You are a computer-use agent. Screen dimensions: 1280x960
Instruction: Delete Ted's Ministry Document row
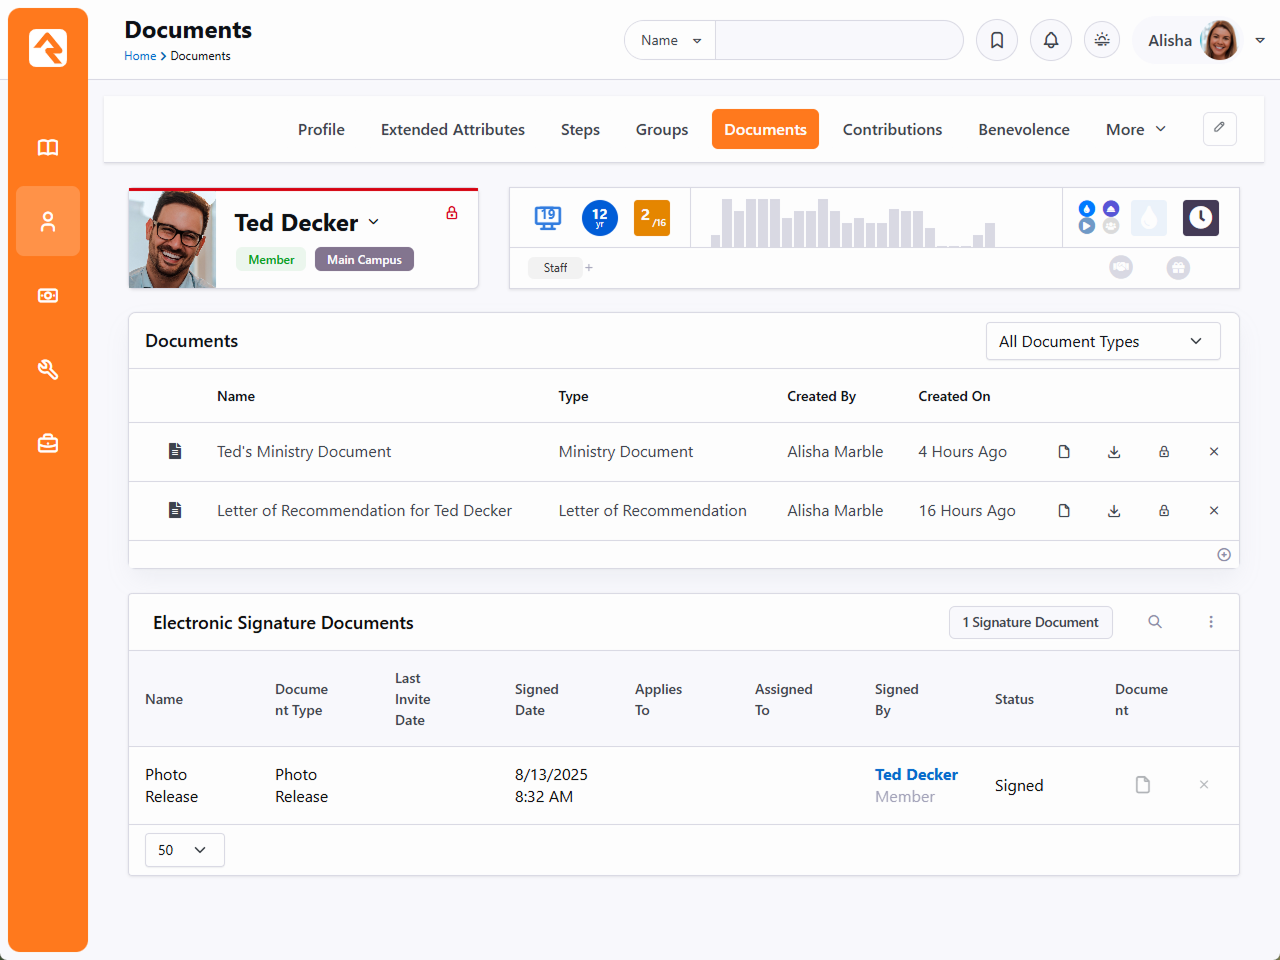coord(1214,452)
